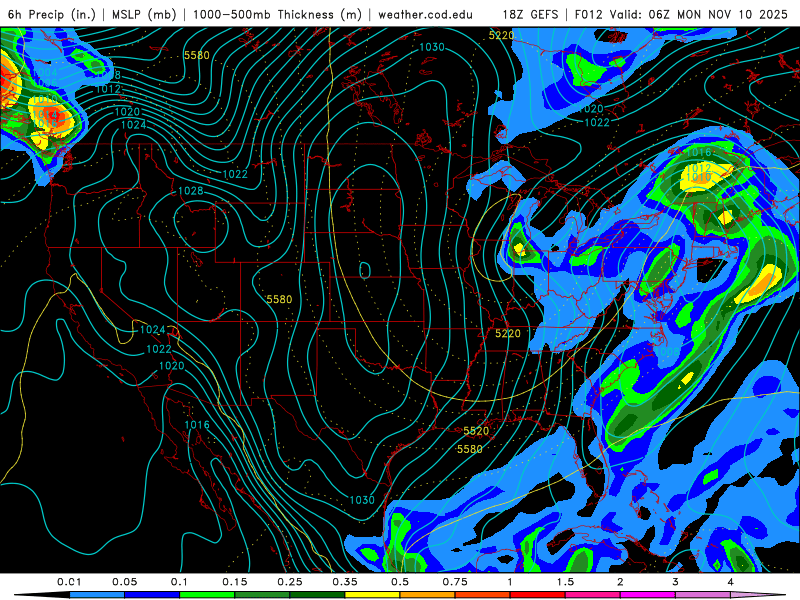Click the legend value '3'

[676, 582]
